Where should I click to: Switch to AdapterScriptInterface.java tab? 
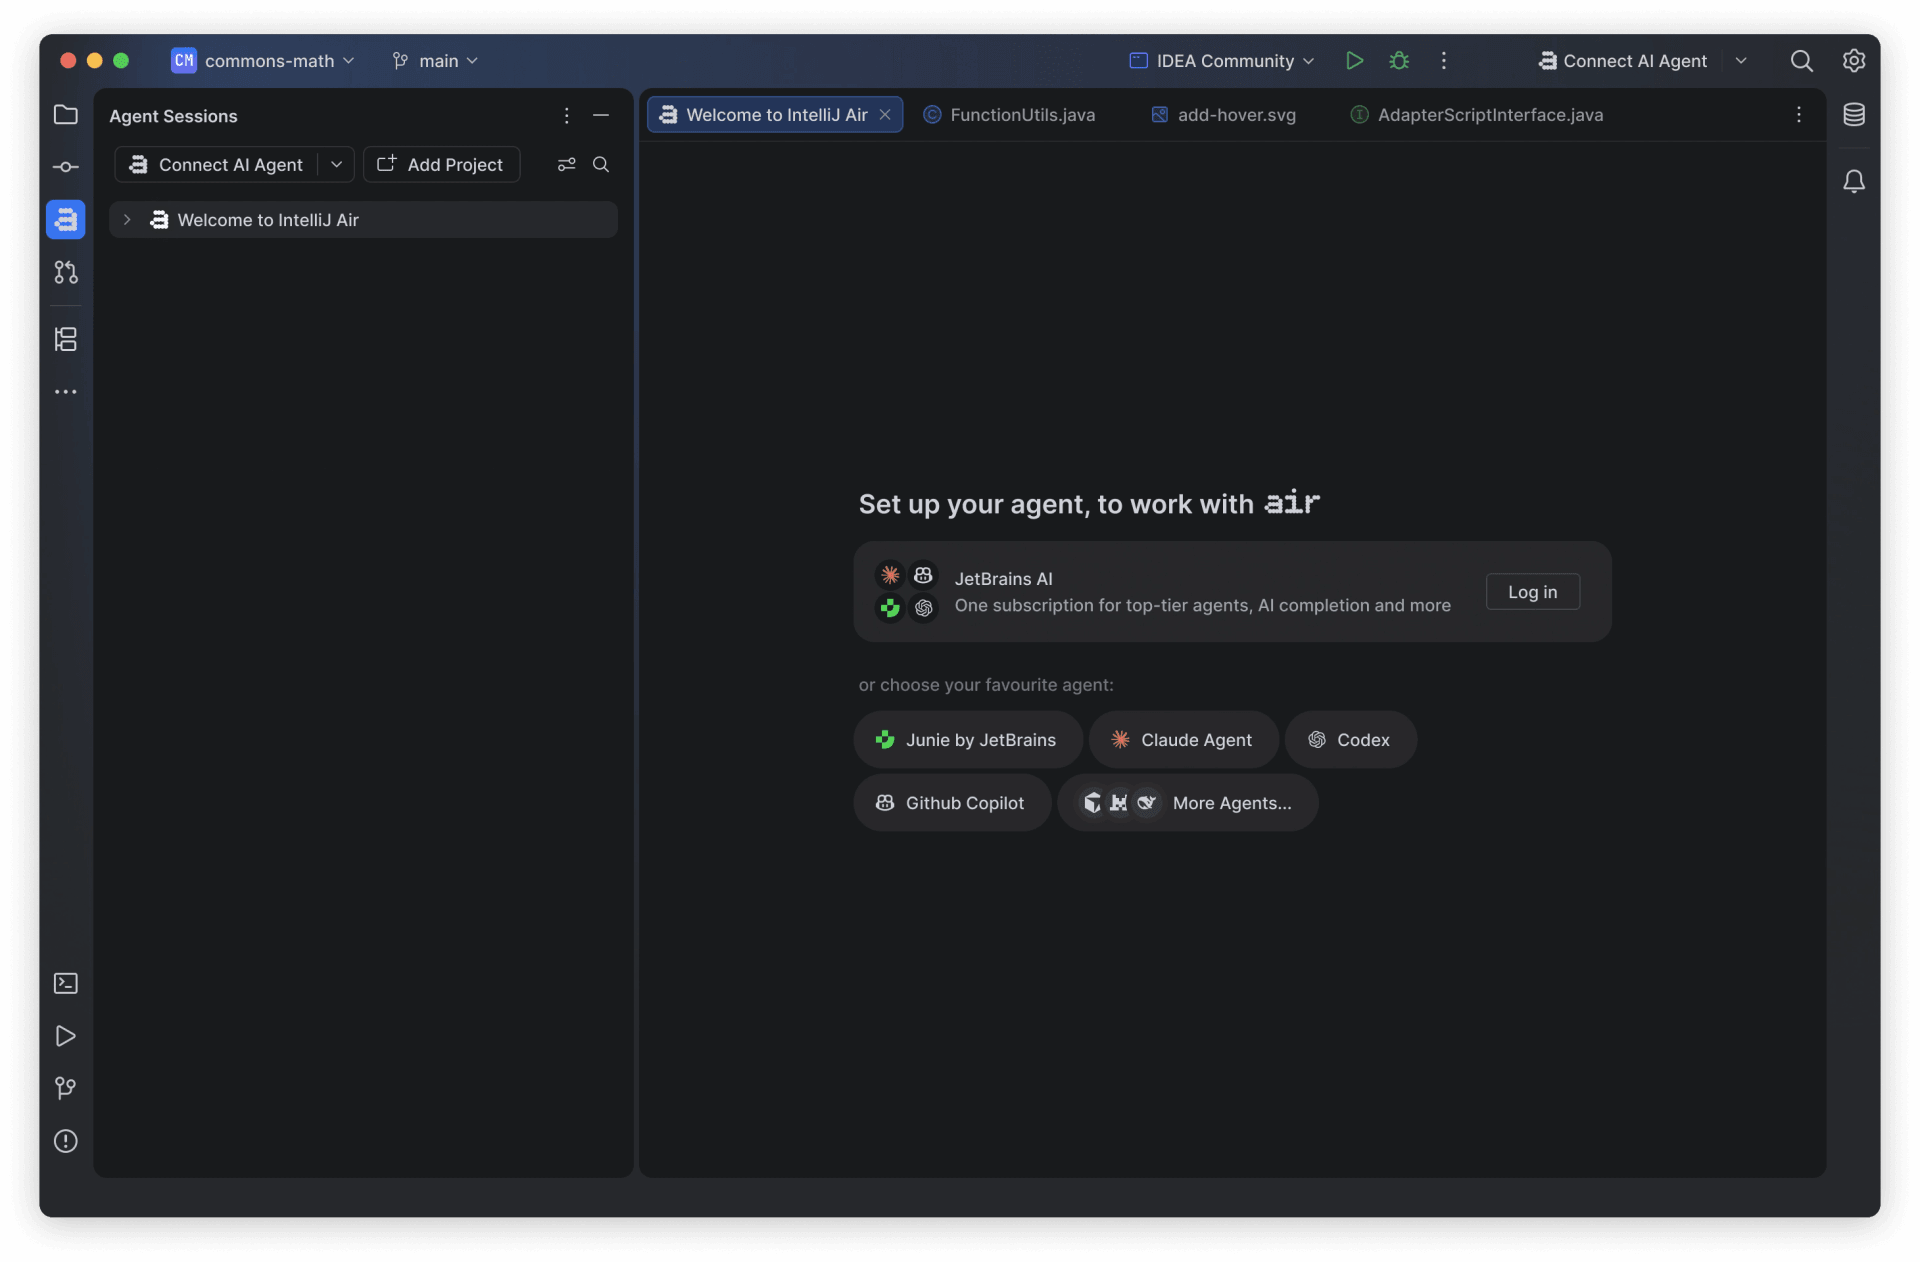(1477, 115)
